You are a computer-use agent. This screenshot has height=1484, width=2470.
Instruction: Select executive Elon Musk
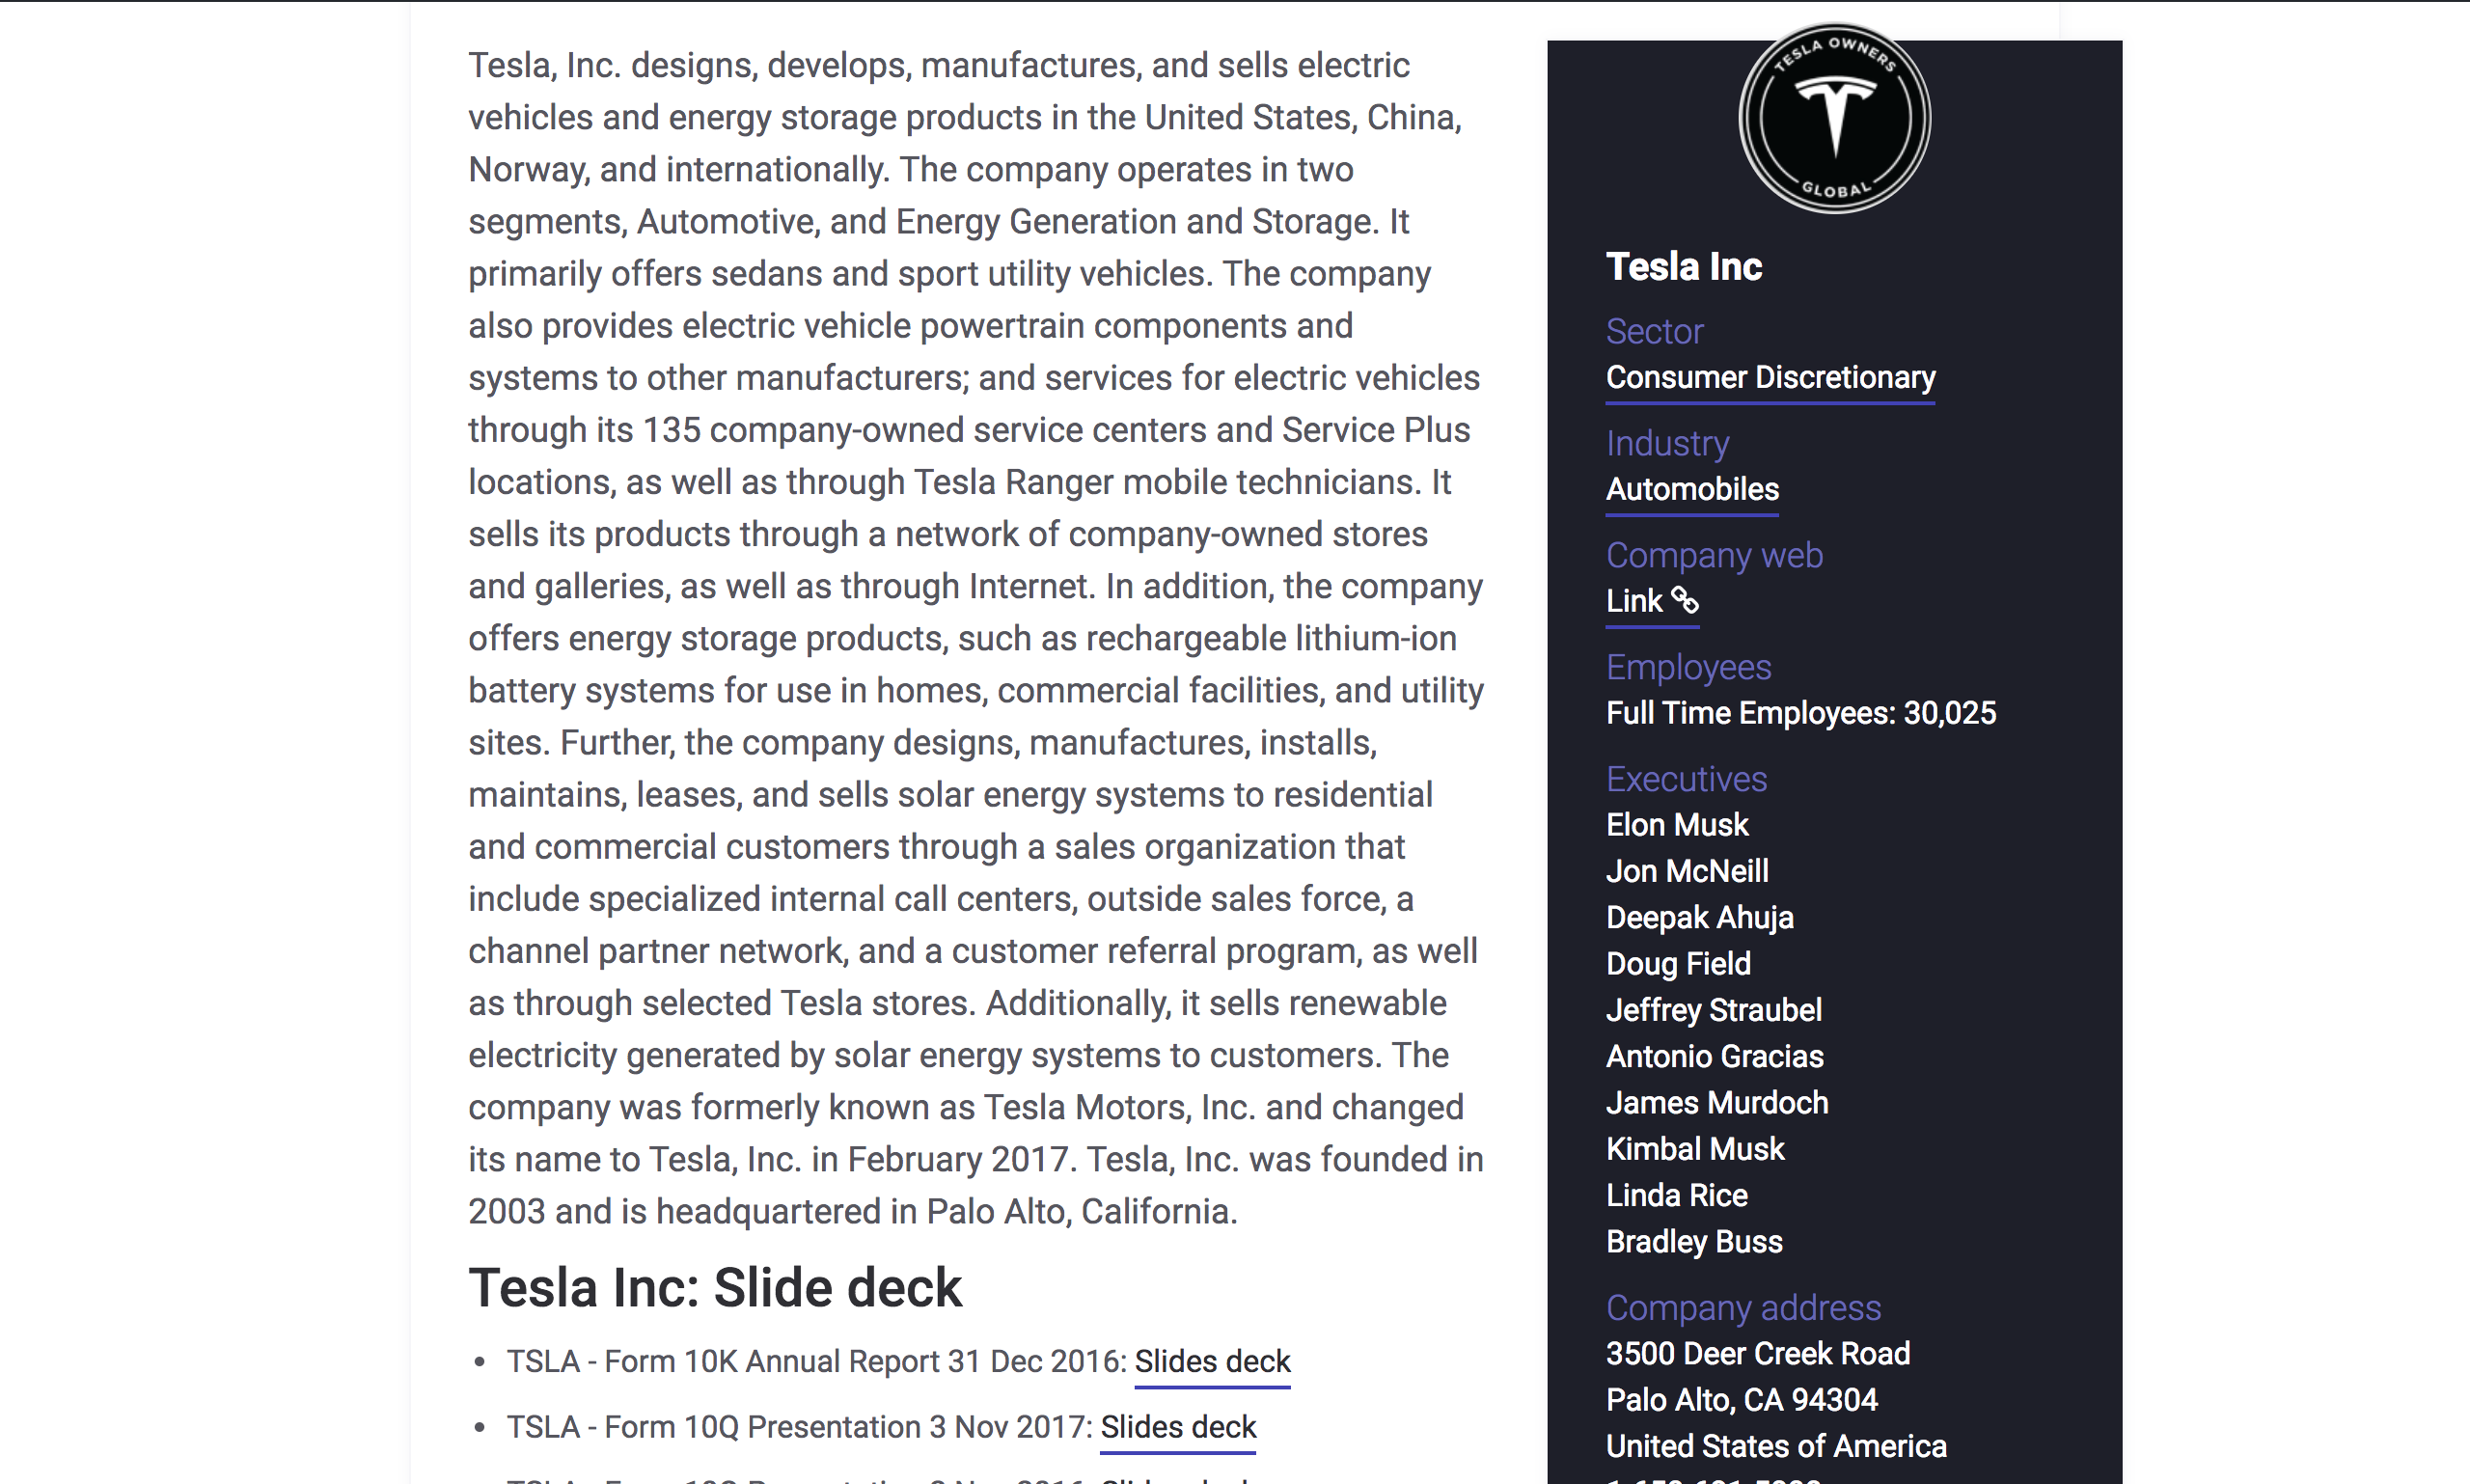pyautogui.click(x=1677, y=824)
